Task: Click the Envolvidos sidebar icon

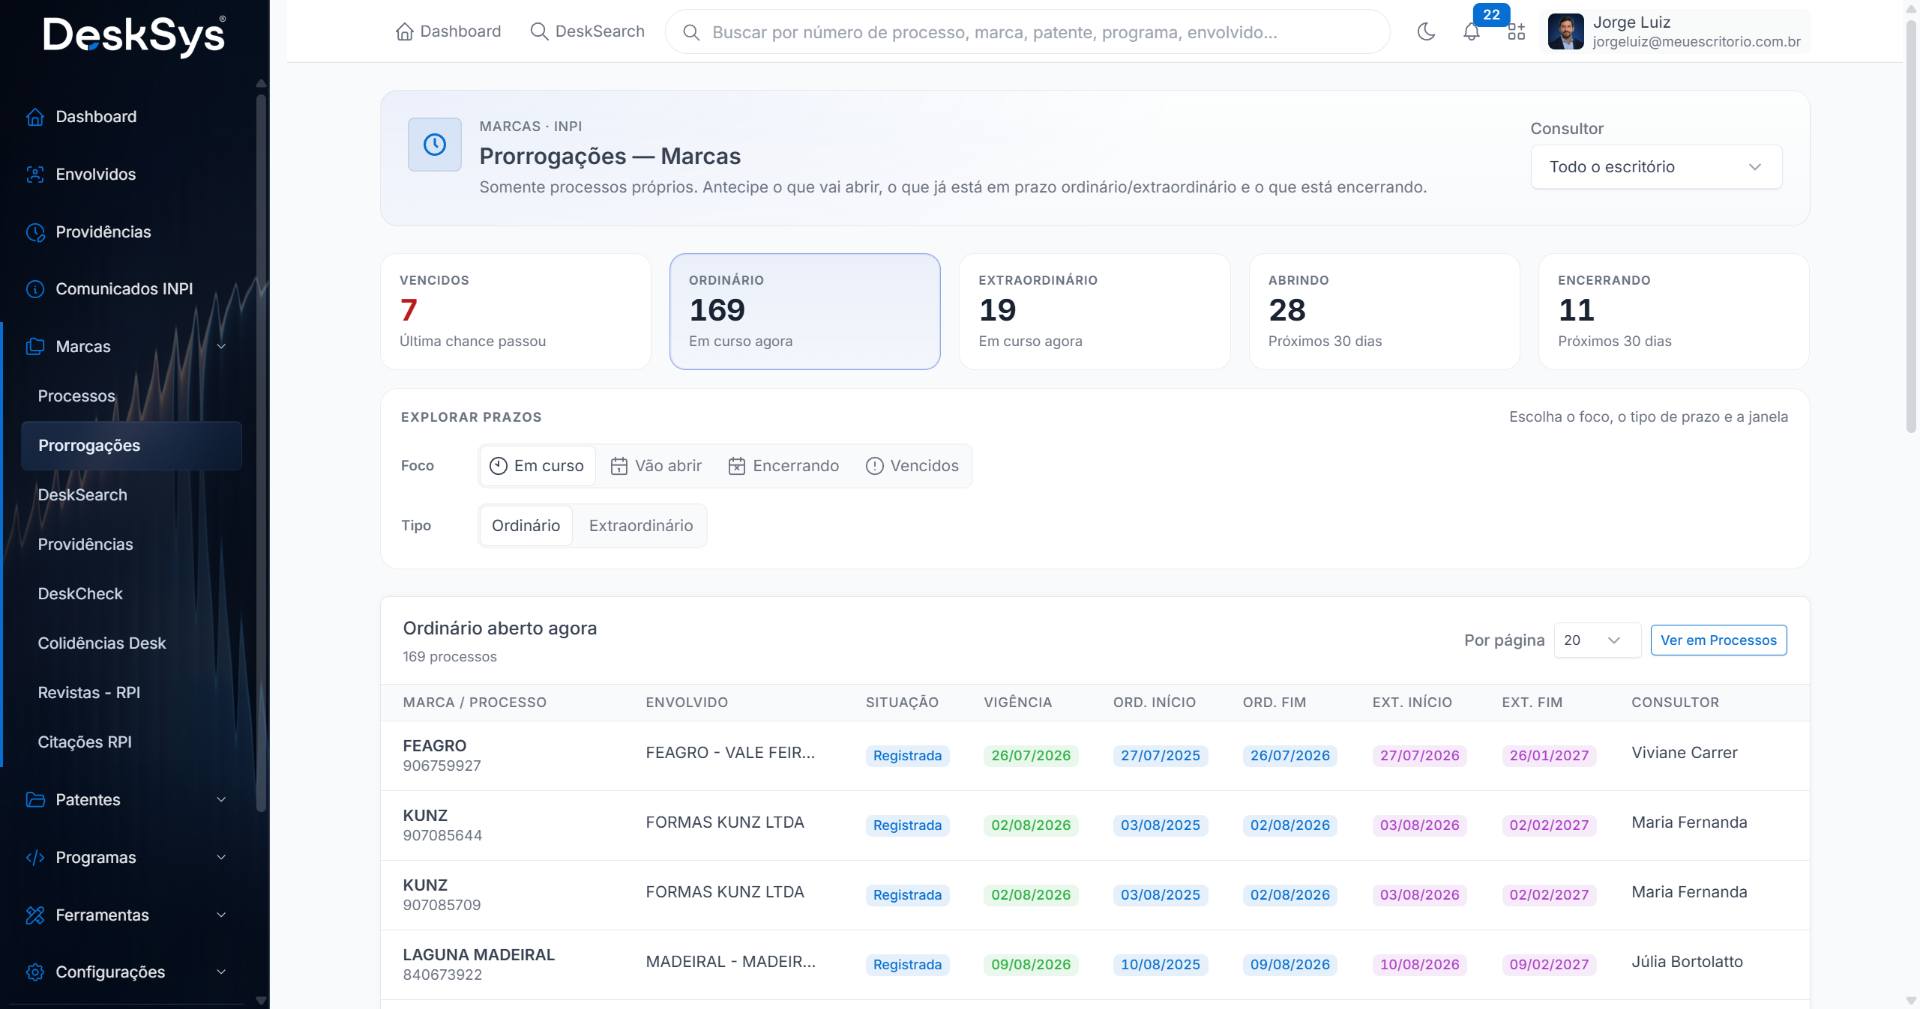Action: pos(35,174)
